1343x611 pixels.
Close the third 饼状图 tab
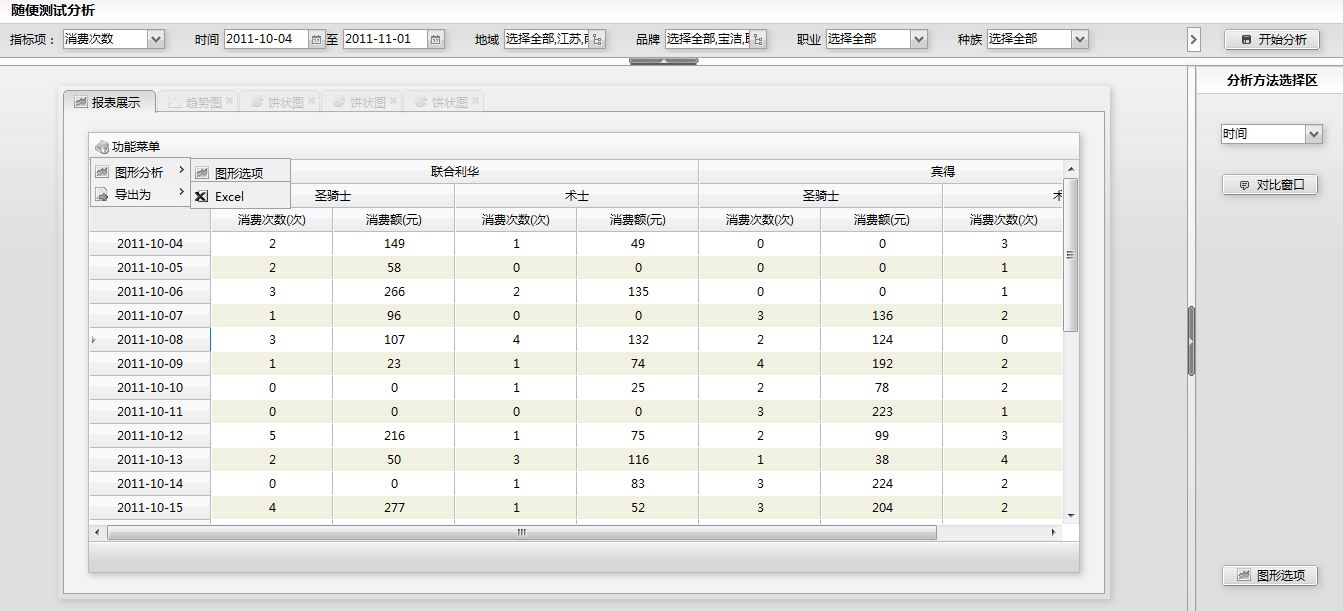click(x=475, y=101)
